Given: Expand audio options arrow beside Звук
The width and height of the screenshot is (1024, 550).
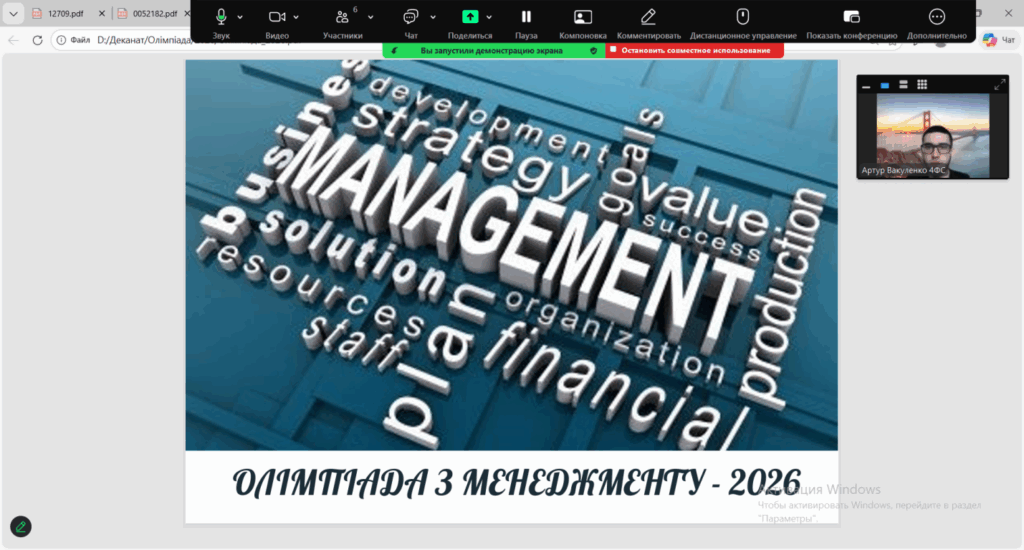Looking at the screenshot, I should 240,17.
